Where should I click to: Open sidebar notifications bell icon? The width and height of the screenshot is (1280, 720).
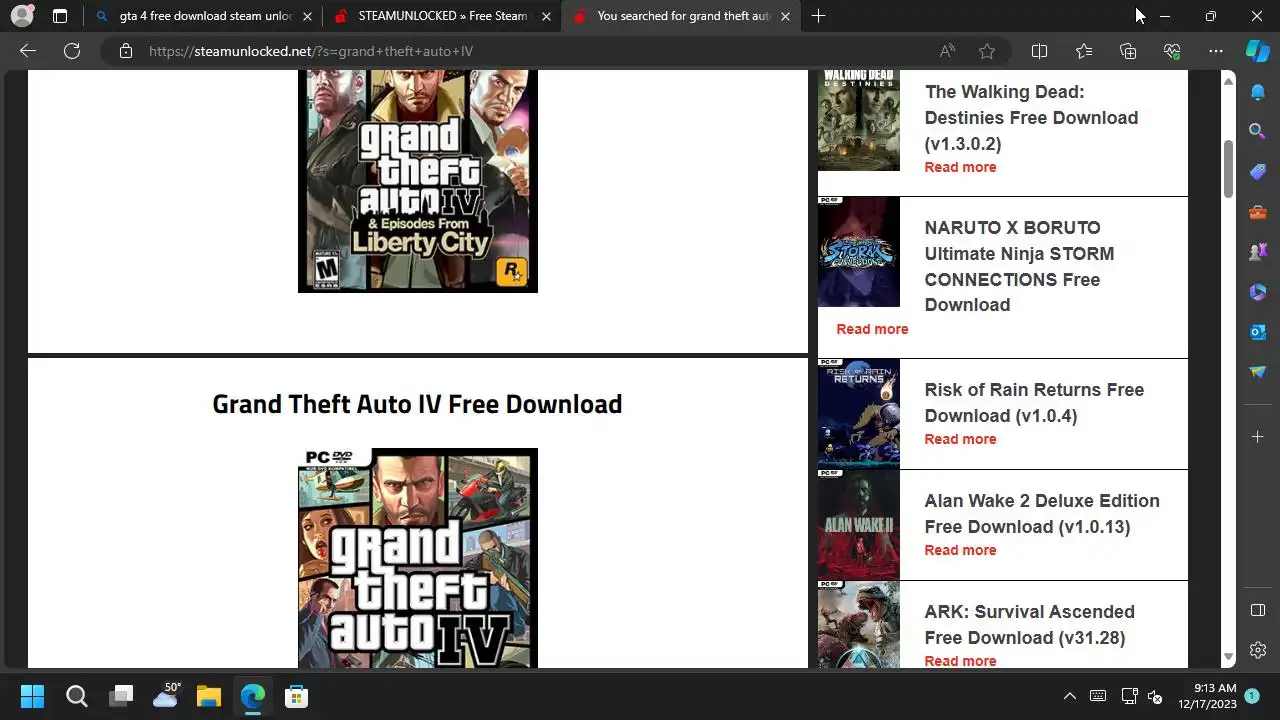[1258, 92]
